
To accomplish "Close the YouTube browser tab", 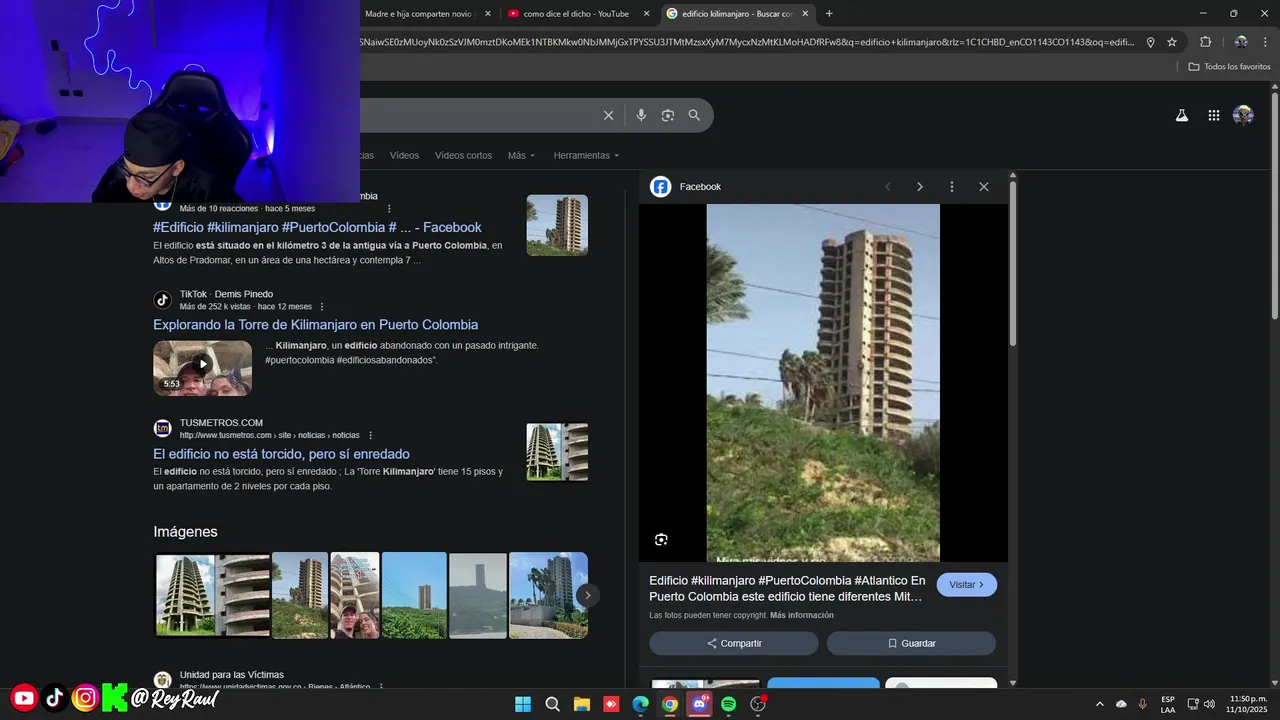I will point(646,14).
